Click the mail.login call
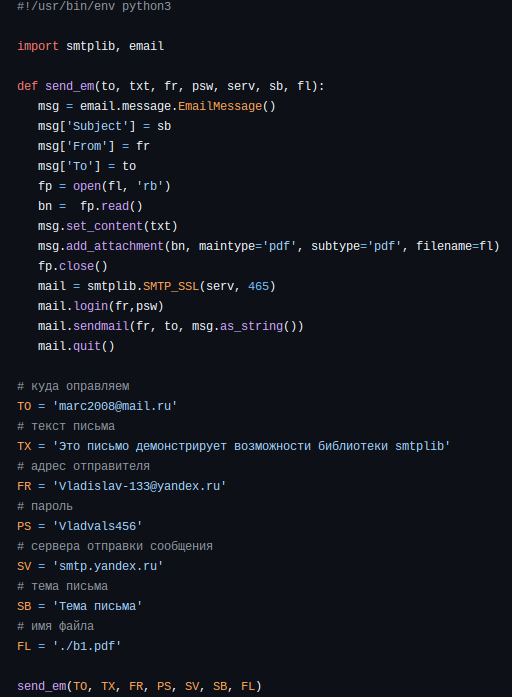The width and height of the screenshot is (512, 697). coord(101,306)
